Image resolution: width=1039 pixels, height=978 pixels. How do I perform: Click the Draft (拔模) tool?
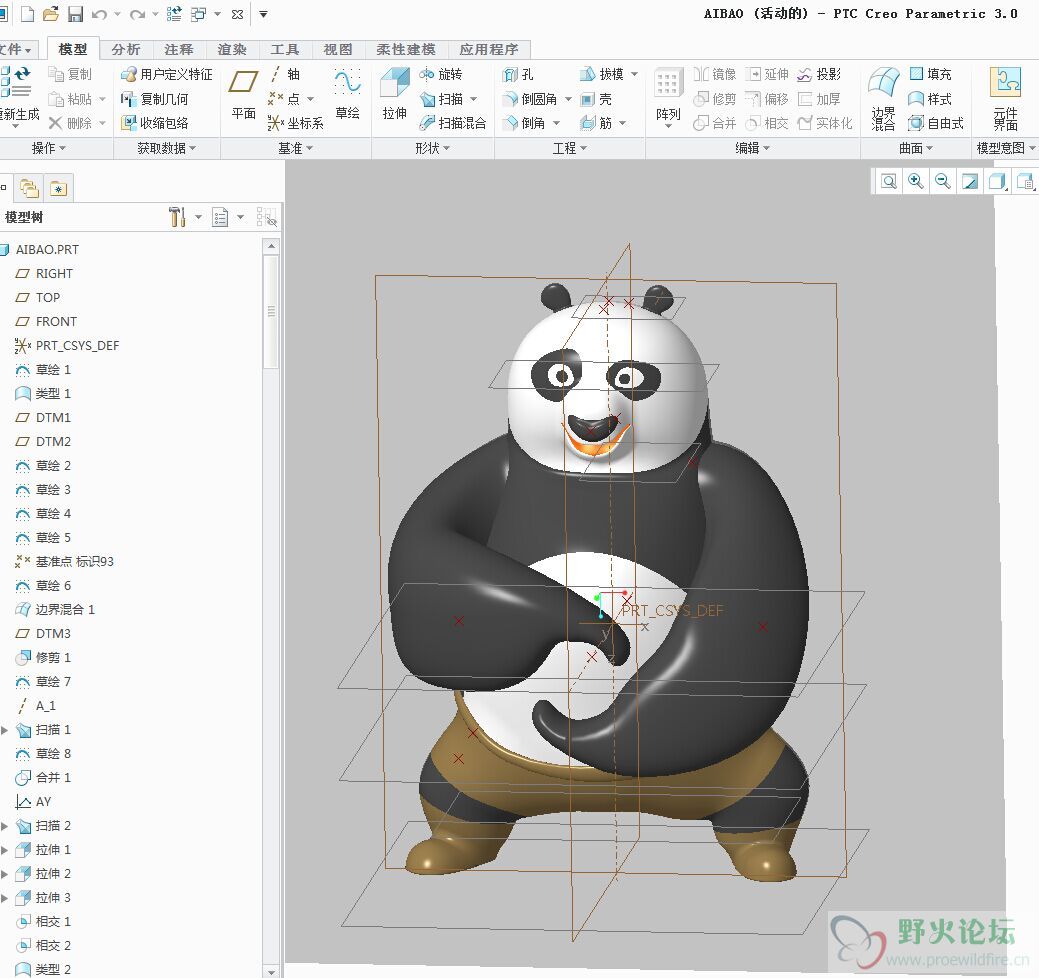[x=602, y=74]
